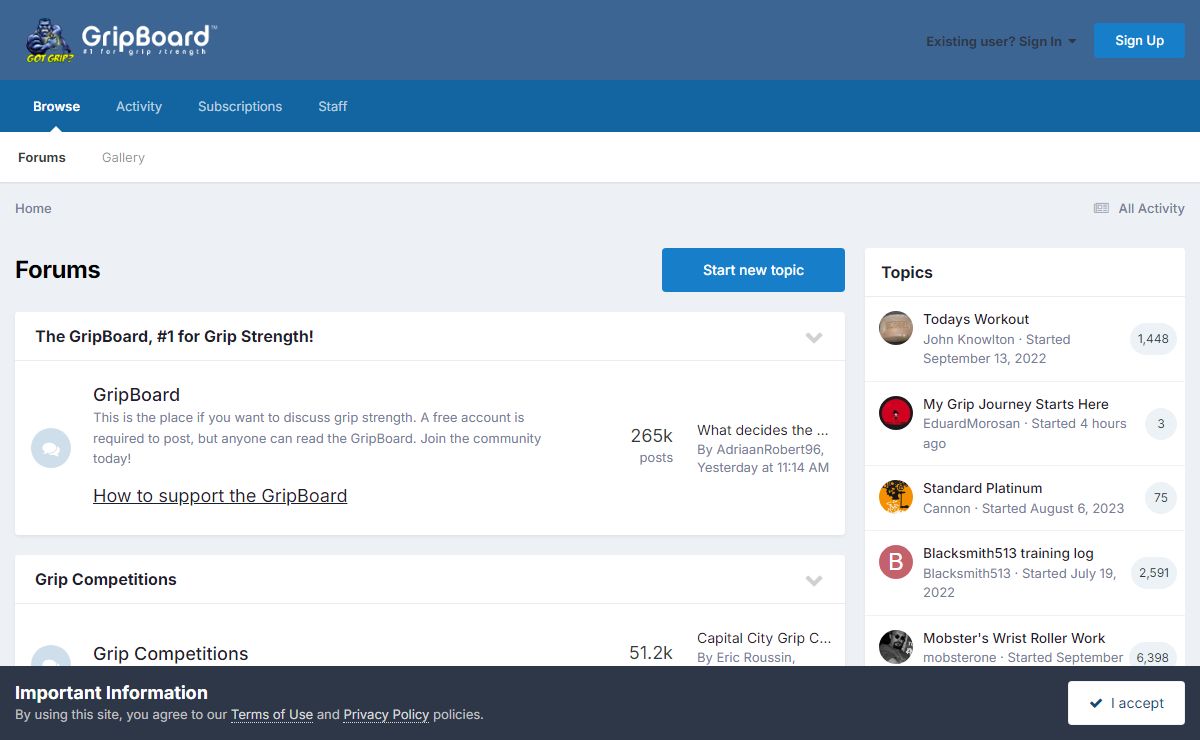Viewport: 1200px width, 740px height.
Task: Open the Terms of Use link
Action: pos(272,714)
